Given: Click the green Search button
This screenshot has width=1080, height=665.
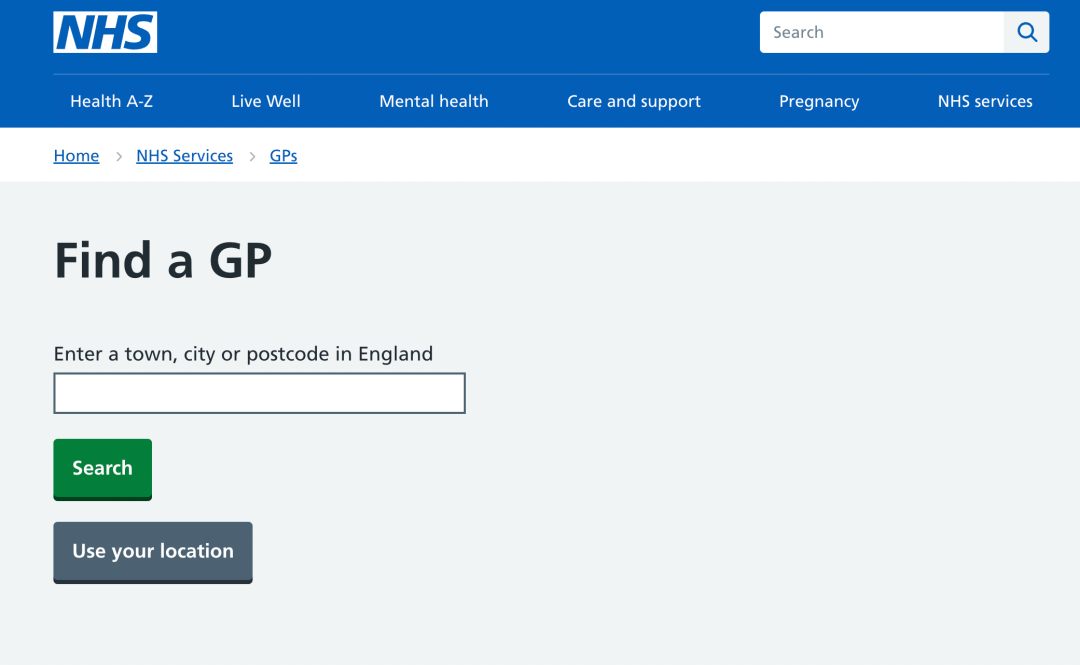Looking at the screenshot, I should tap(103, 469).
